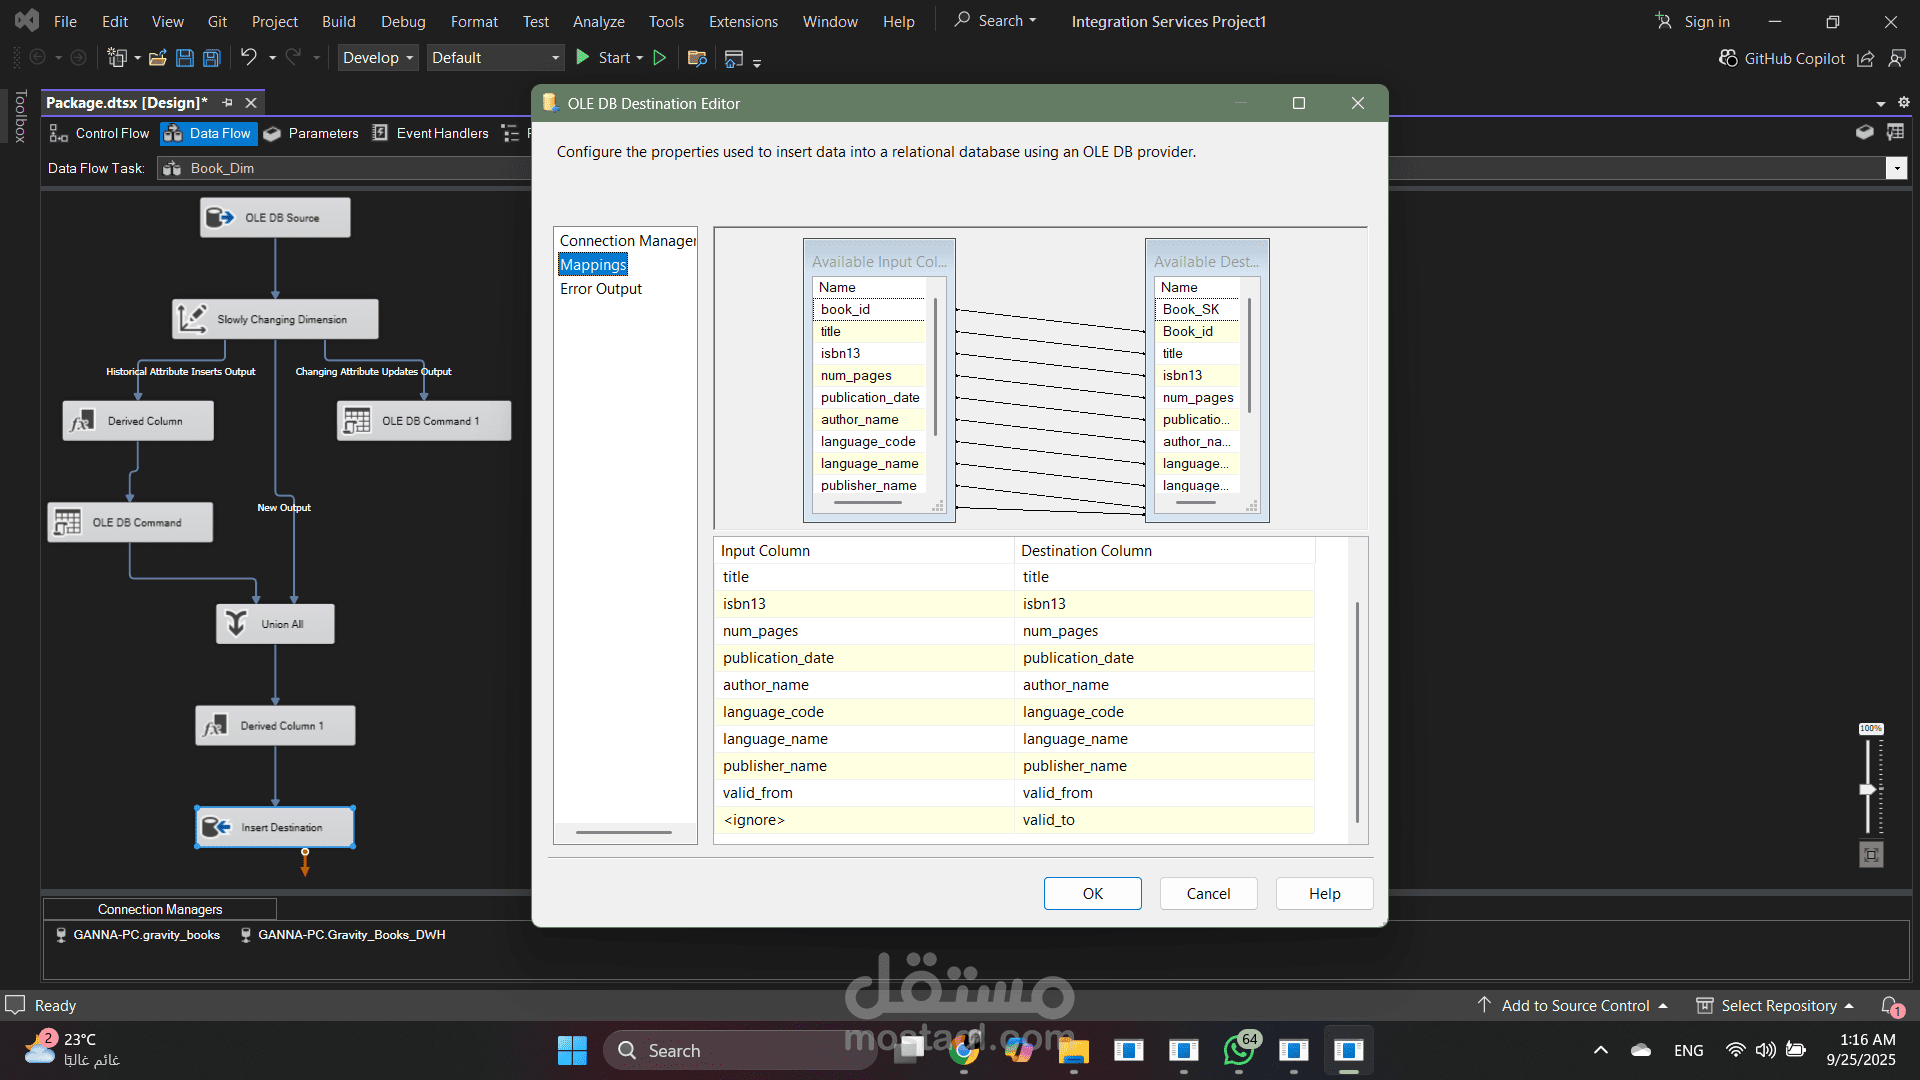This screenshot has height=1080, width=1920.
Task: Open GitHub Copilot from the toolbar
Action: pyautogui.click(x=1783, y=58)
